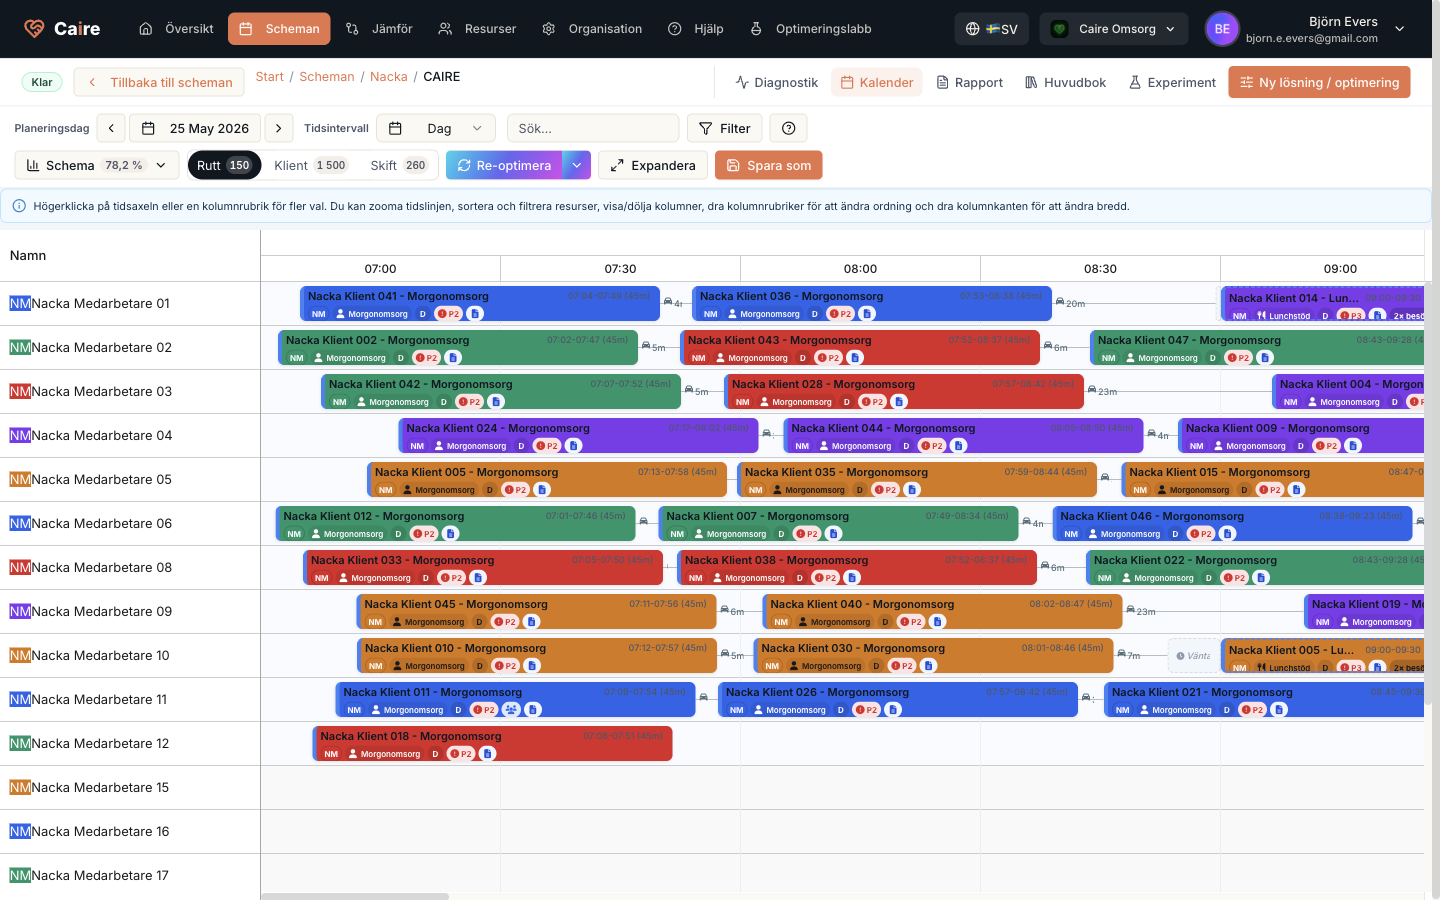Select the Rutt 150 toggle
Viewport: 1440px width, 900px height.
(224, 165)
